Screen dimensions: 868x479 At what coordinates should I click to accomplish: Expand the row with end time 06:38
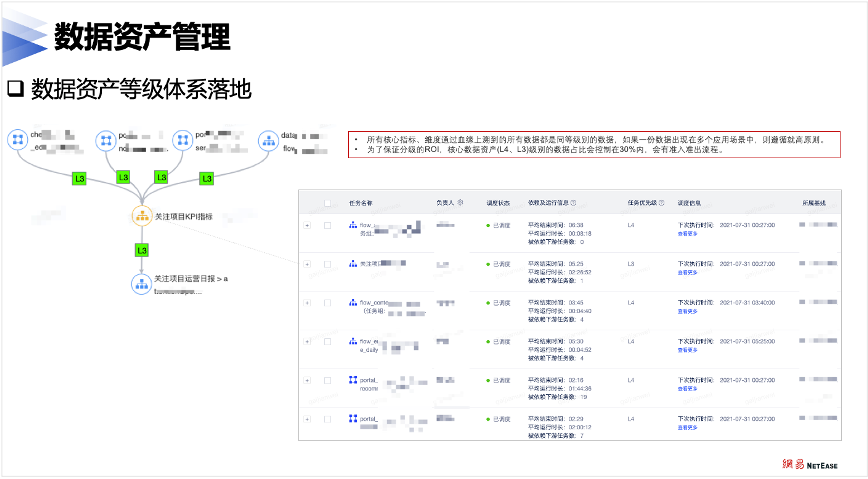coord(307,225)
